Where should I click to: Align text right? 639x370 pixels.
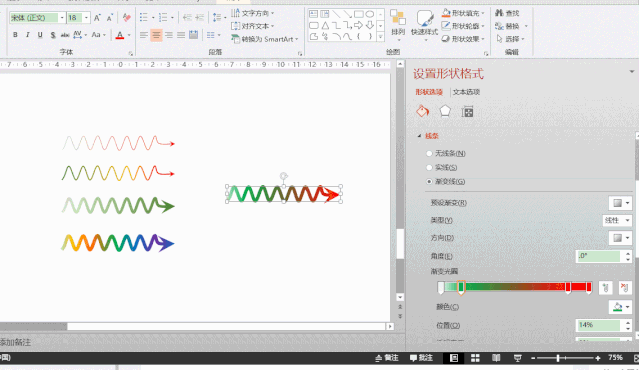[169, 35]
